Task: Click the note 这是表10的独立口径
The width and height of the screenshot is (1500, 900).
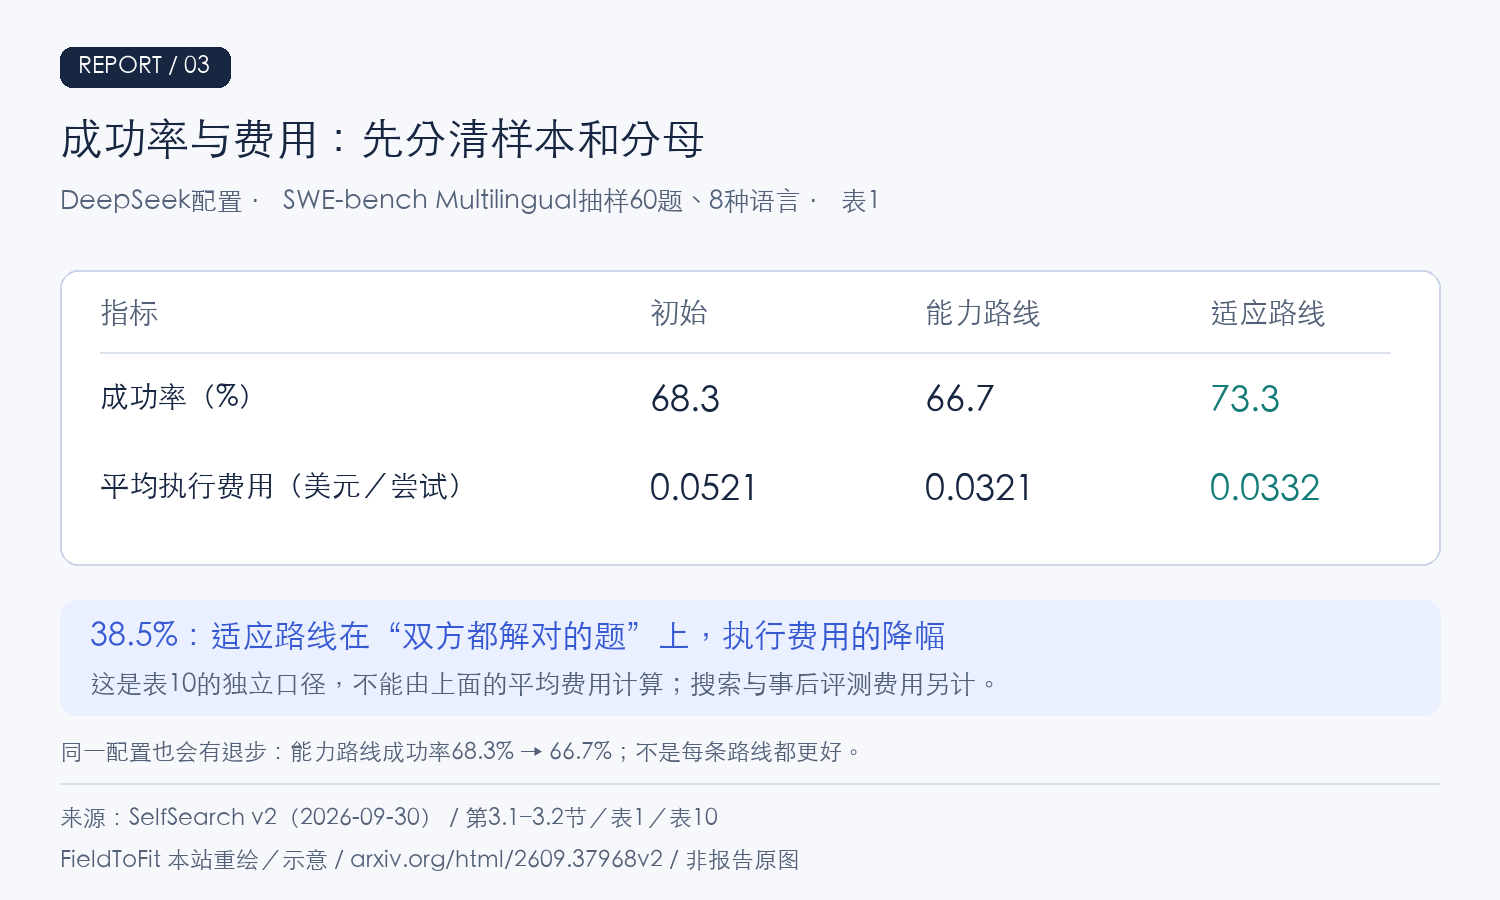Action: pyautogui.click(x=209, y=684)
